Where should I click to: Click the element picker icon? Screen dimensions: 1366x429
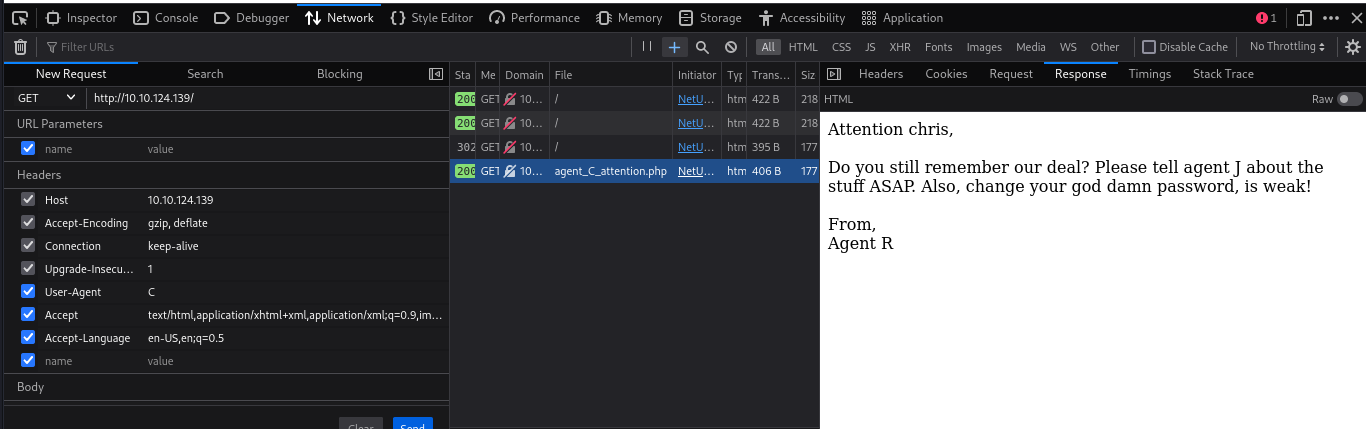(x=20, y=18)
